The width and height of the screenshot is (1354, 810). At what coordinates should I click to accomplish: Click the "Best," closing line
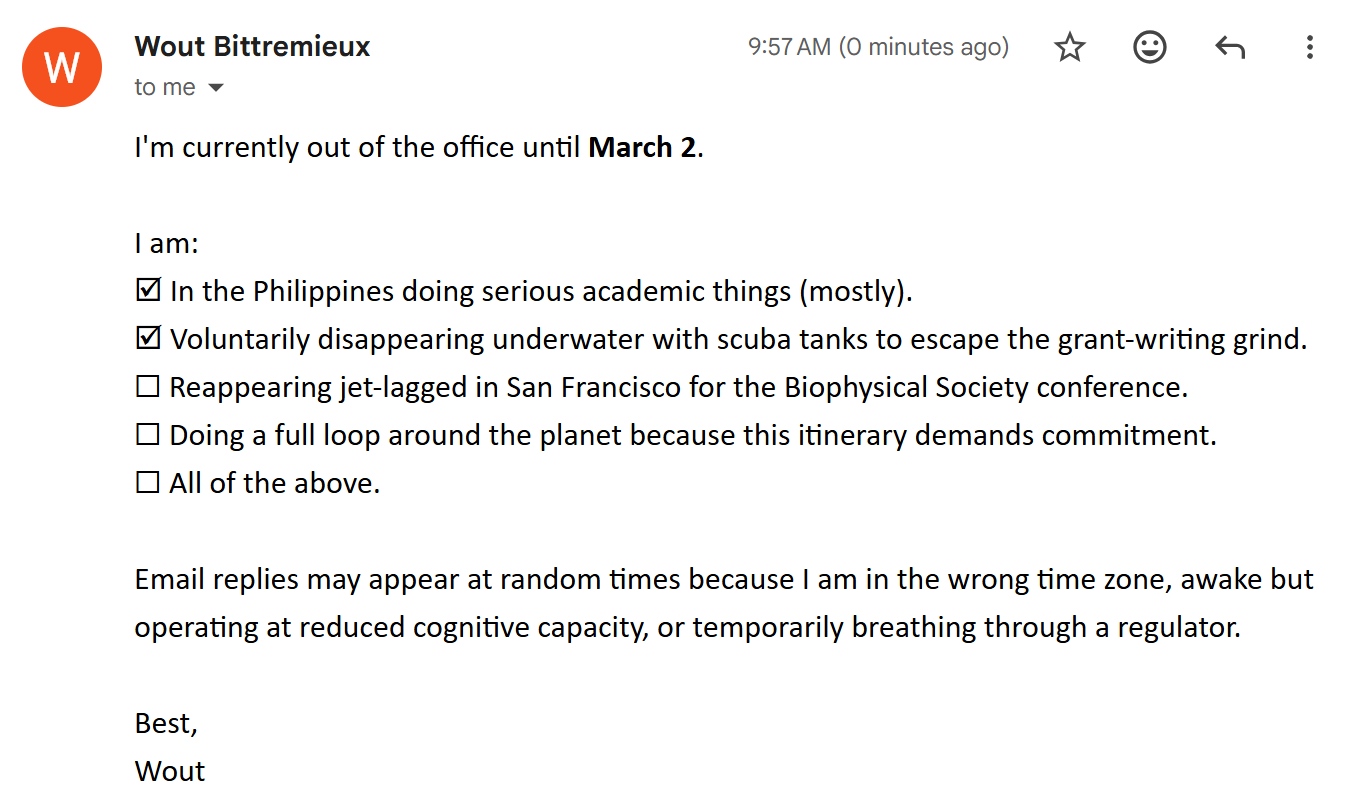tap(166, 723)
